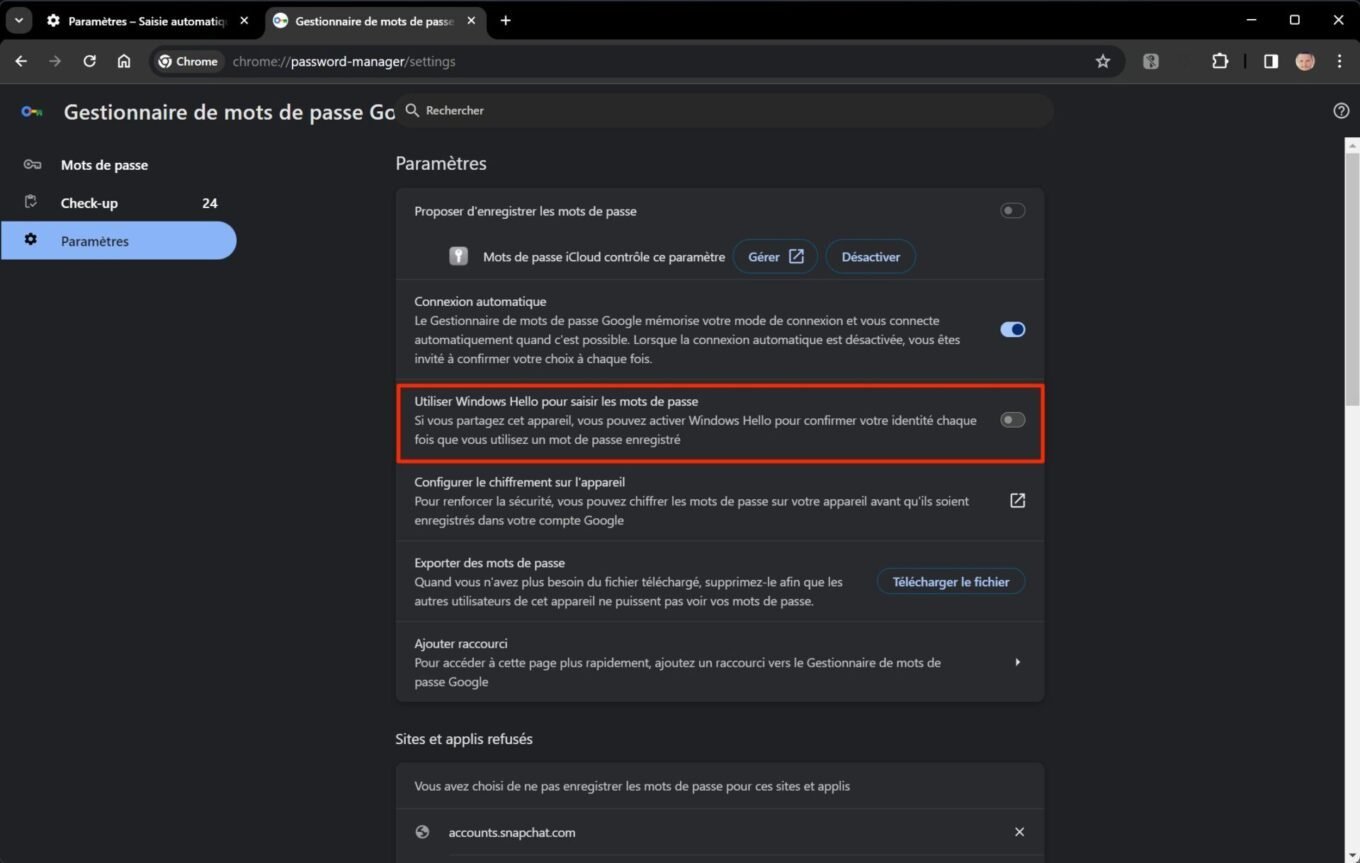1360x863 pixels.
Task: Close the Gestionnaire de mots de passe tab
Action: click(471, 20)
